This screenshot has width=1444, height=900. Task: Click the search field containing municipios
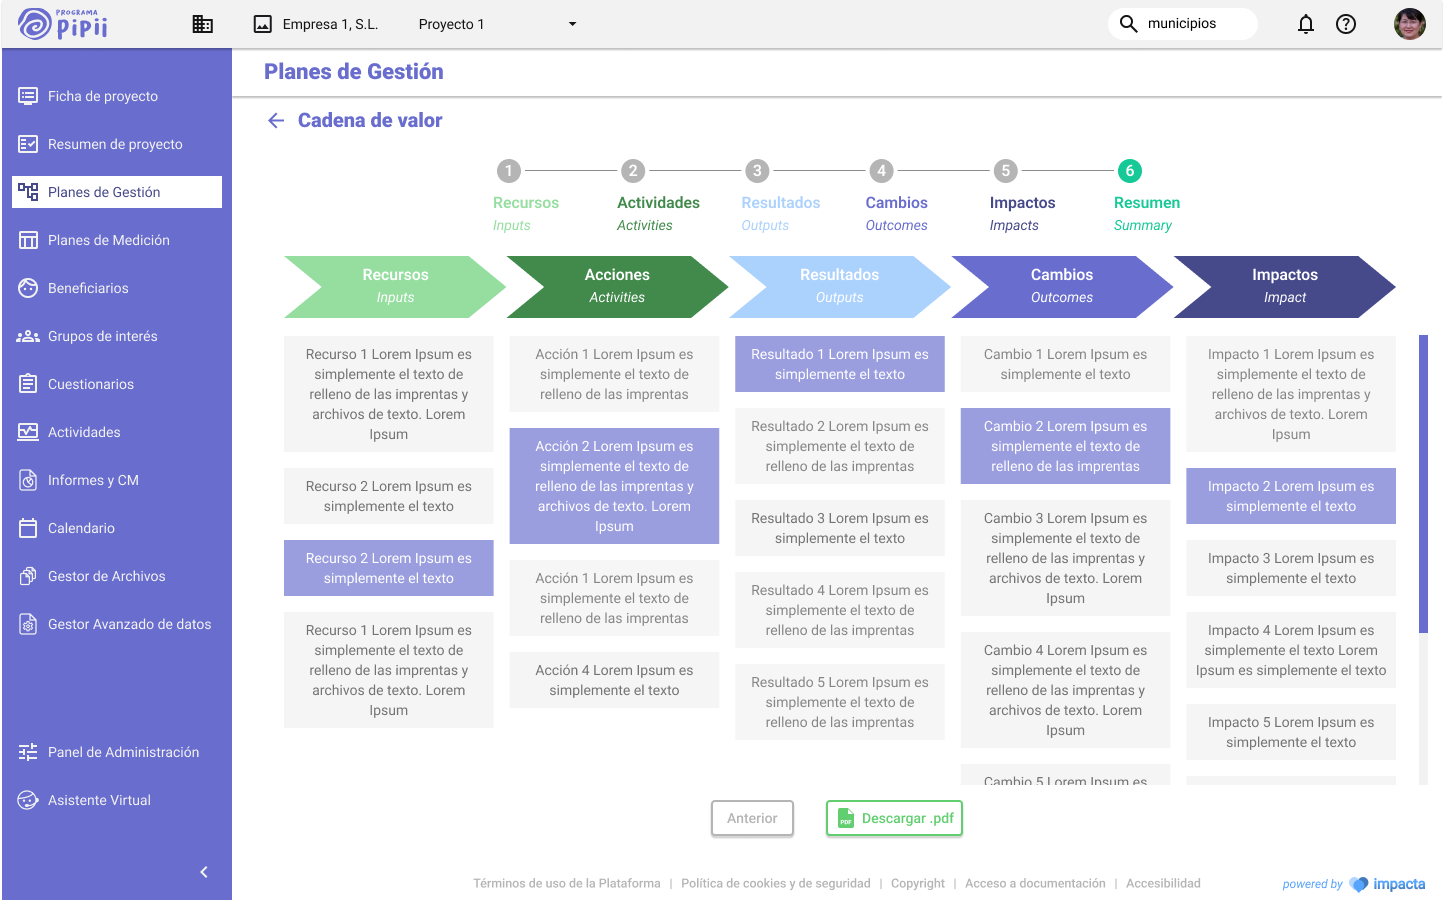1190,24
